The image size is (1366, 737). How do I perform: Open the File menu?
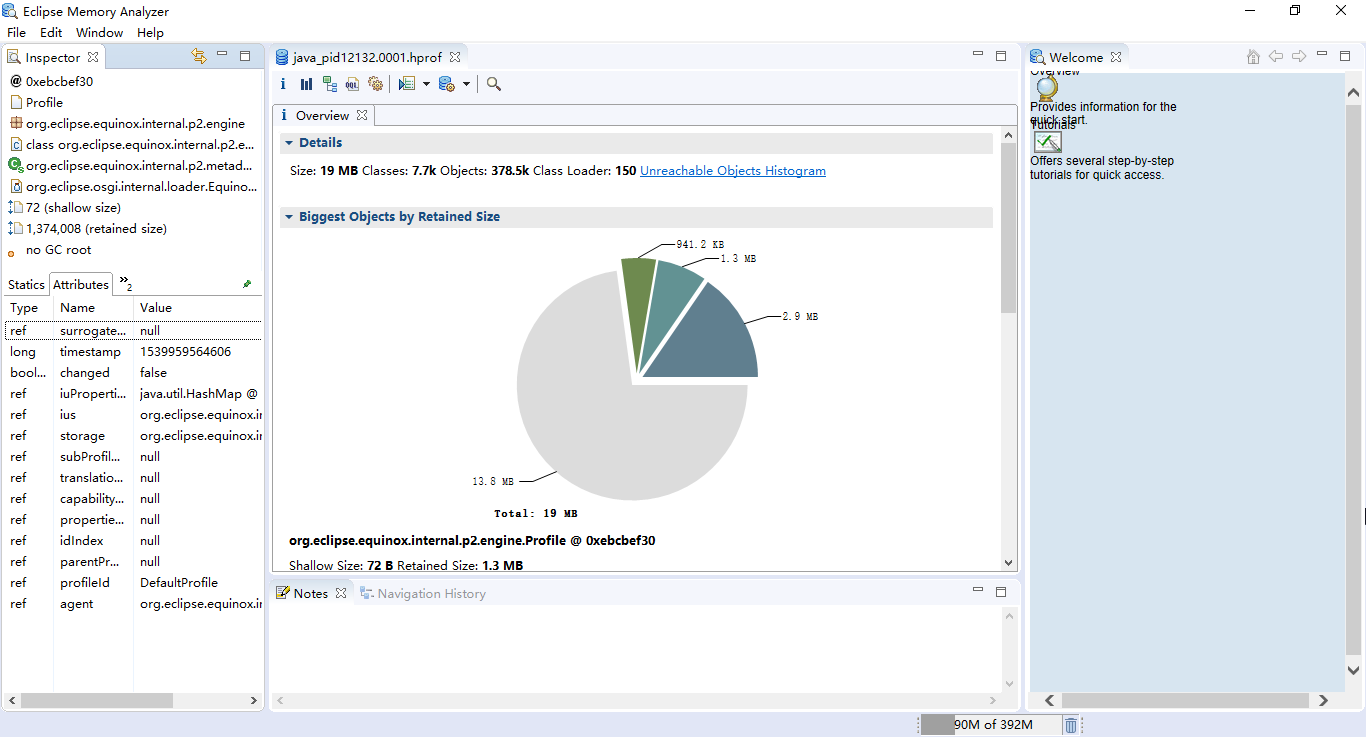pos(16,33)
